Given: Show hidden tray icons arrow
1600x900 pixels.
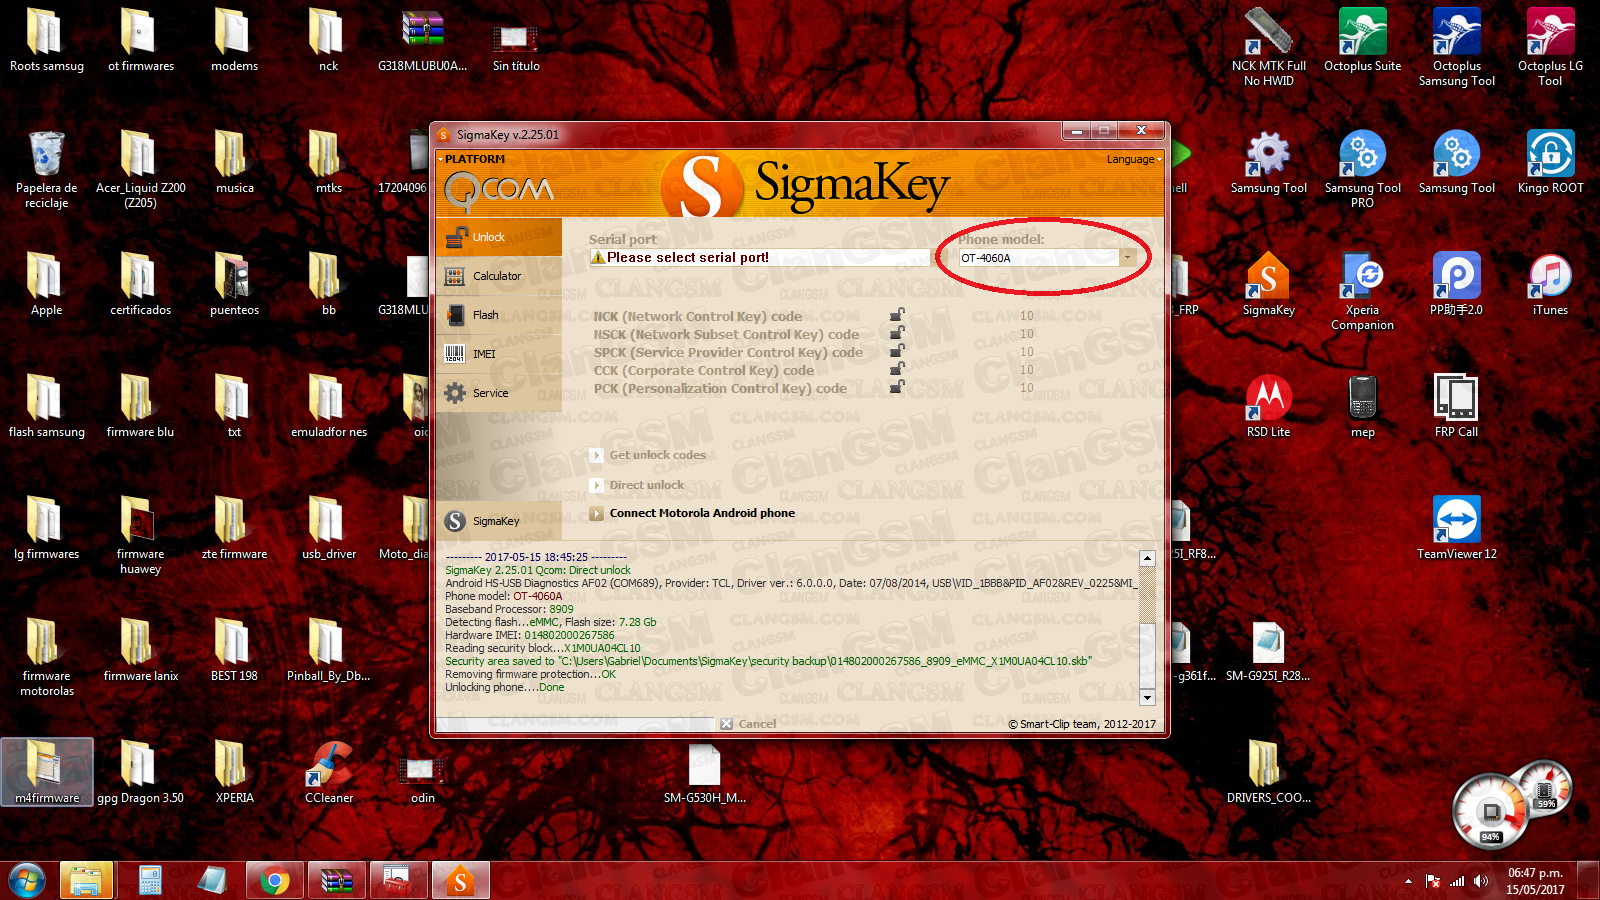Looking at the screenshot, I should pyautogui.click(x=1408, y=881).
